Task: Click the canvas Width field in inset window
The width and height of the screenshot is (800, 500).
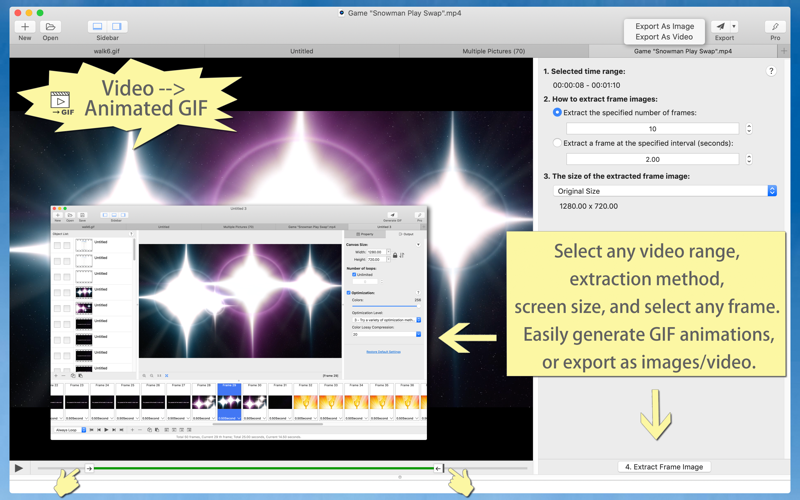Action: click(x=377, y=252)
